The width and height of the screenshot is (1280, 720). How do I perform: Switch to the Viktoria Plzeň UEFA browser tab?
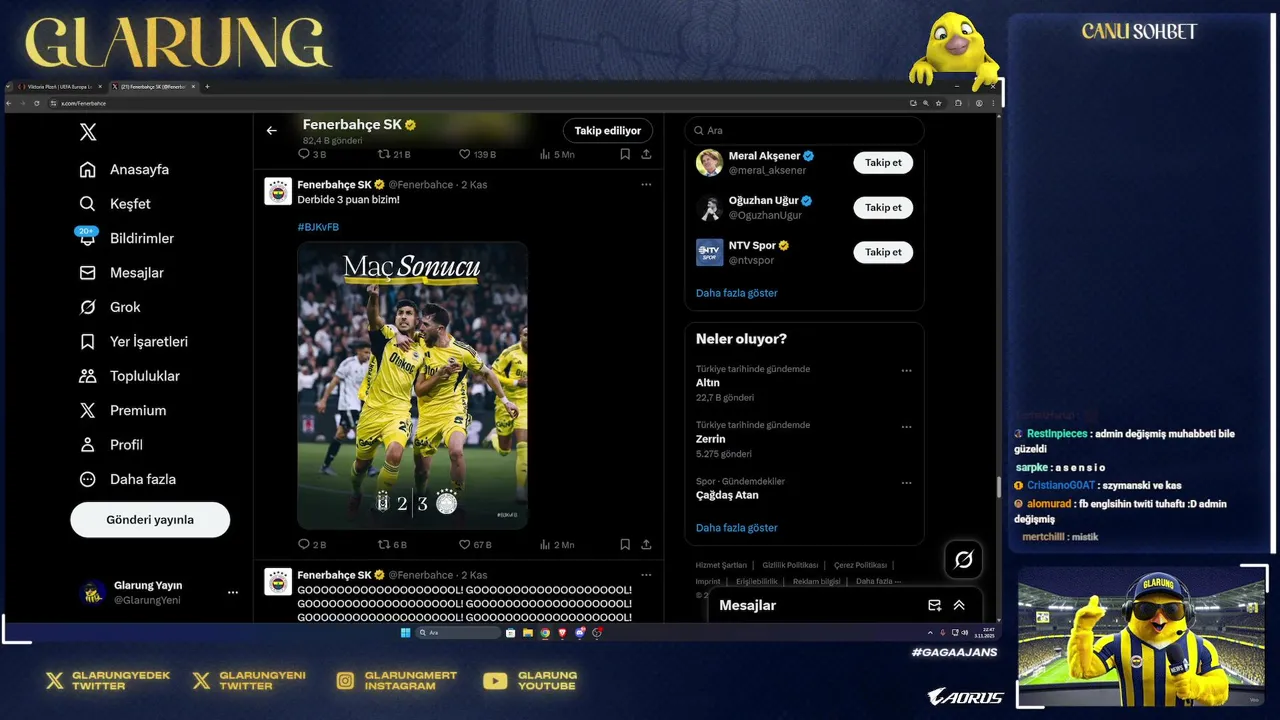[x=60, y=87]
